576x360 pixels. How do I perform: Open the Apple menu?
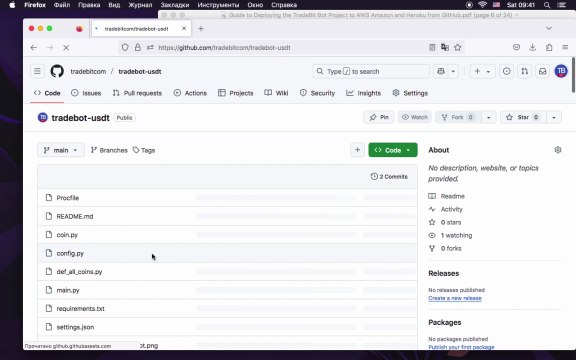[x=12, y=5]
